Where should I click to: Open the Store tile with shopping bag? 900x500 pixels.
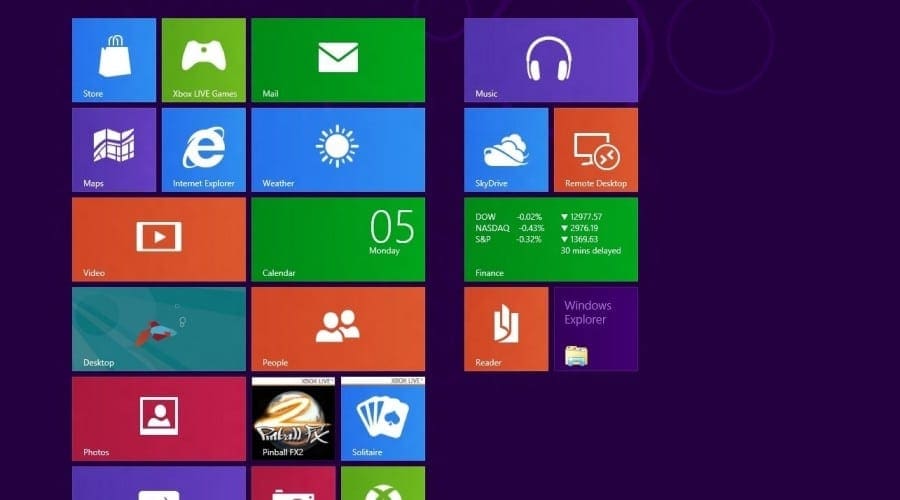(x=114, y=60)
